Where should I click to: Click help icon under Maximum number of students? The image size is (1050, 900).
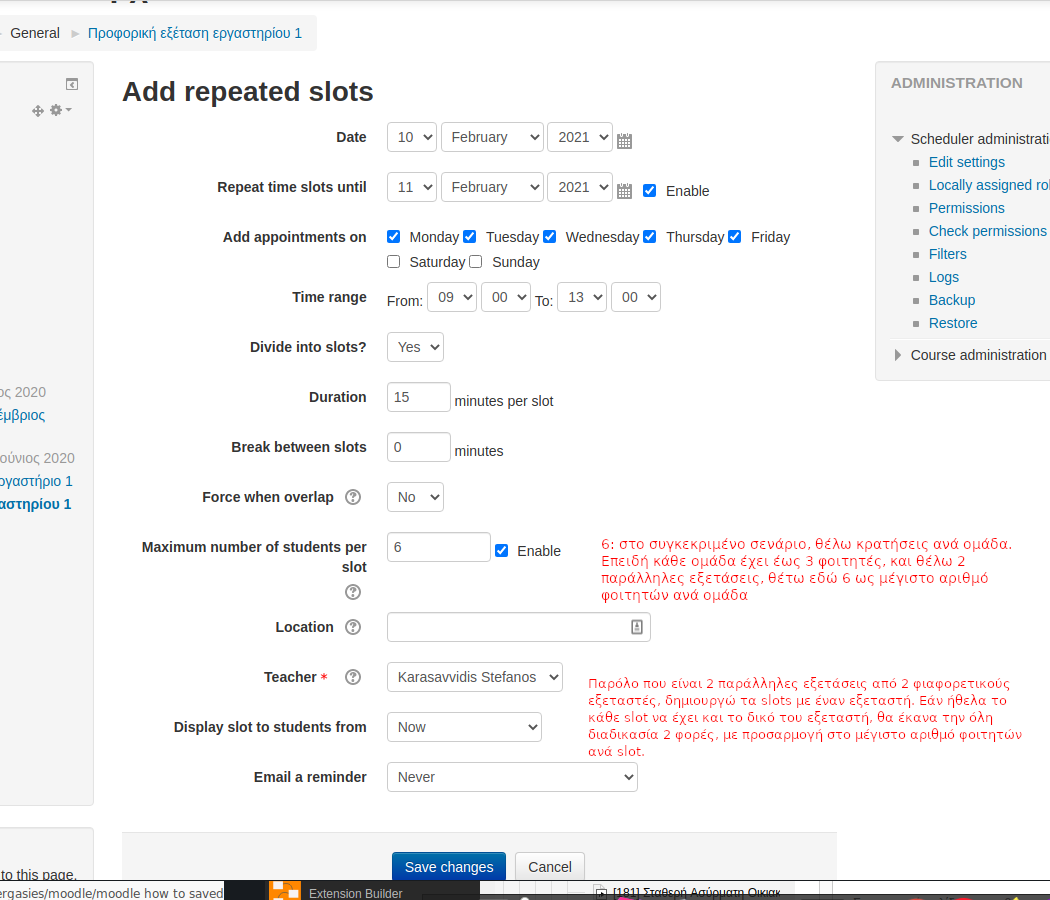click(x=352, y=592)
